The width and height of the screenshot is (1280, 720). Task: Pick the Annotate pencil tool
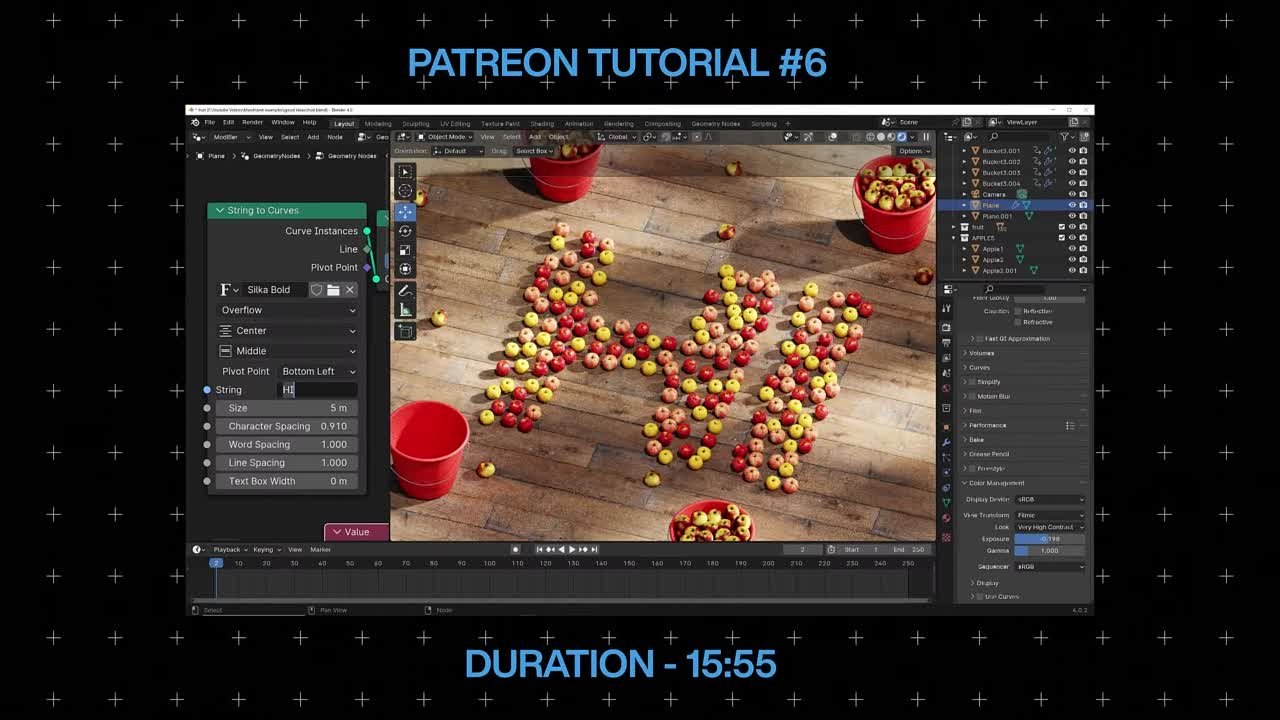(x=405, y=290)
